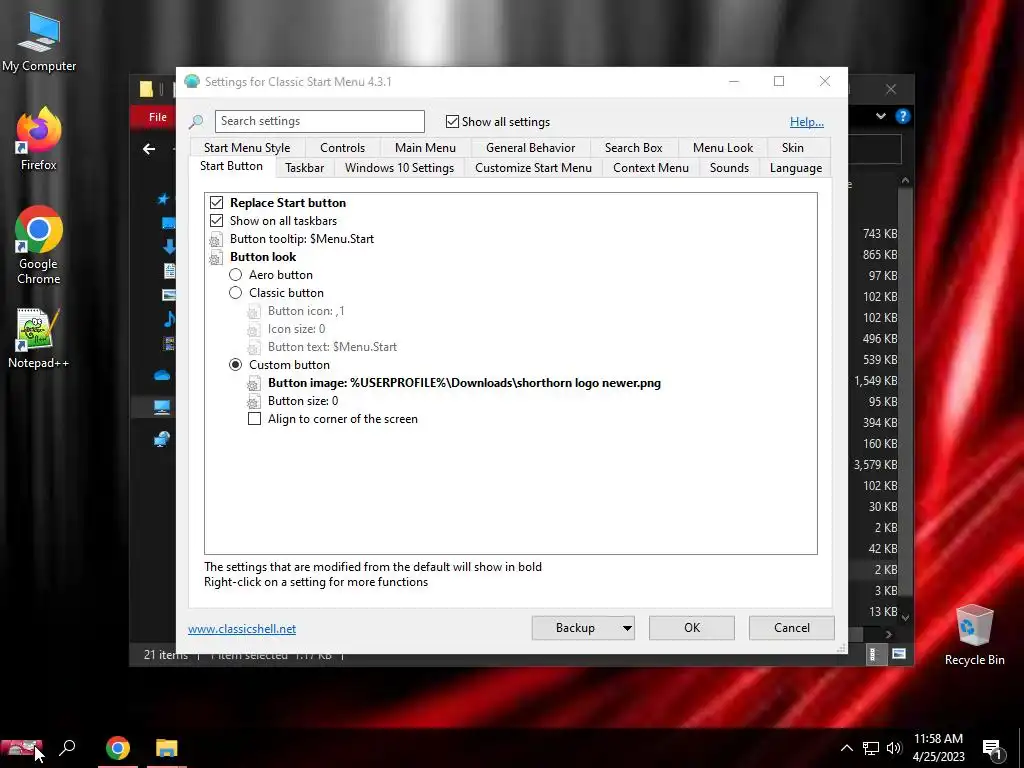Open the Help... link
This screenshot has height=768, width=1024.
point(807,122)
